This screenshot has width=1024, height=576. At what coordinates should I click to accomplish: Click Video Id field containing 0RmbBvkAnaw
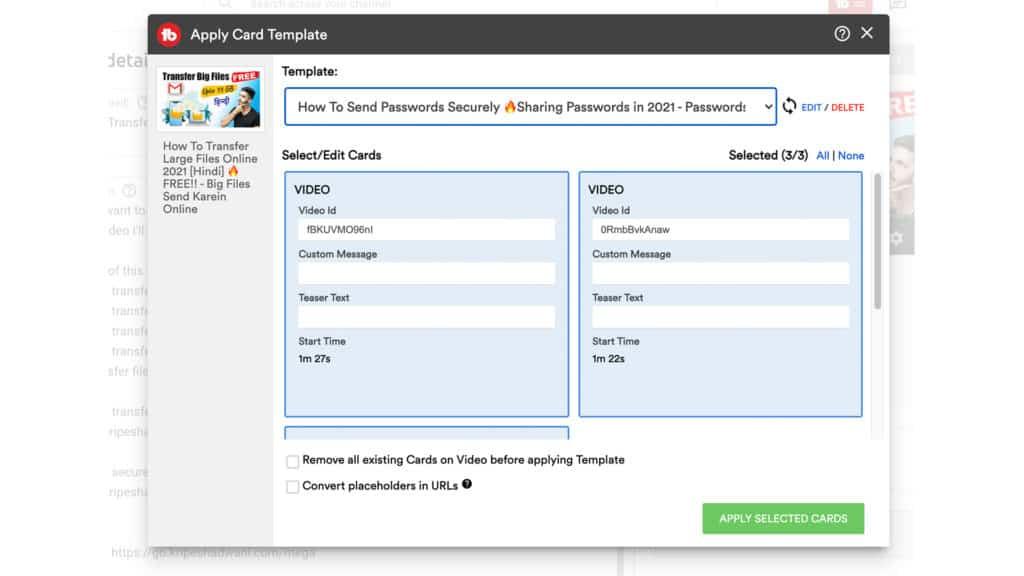pos(720,230)
